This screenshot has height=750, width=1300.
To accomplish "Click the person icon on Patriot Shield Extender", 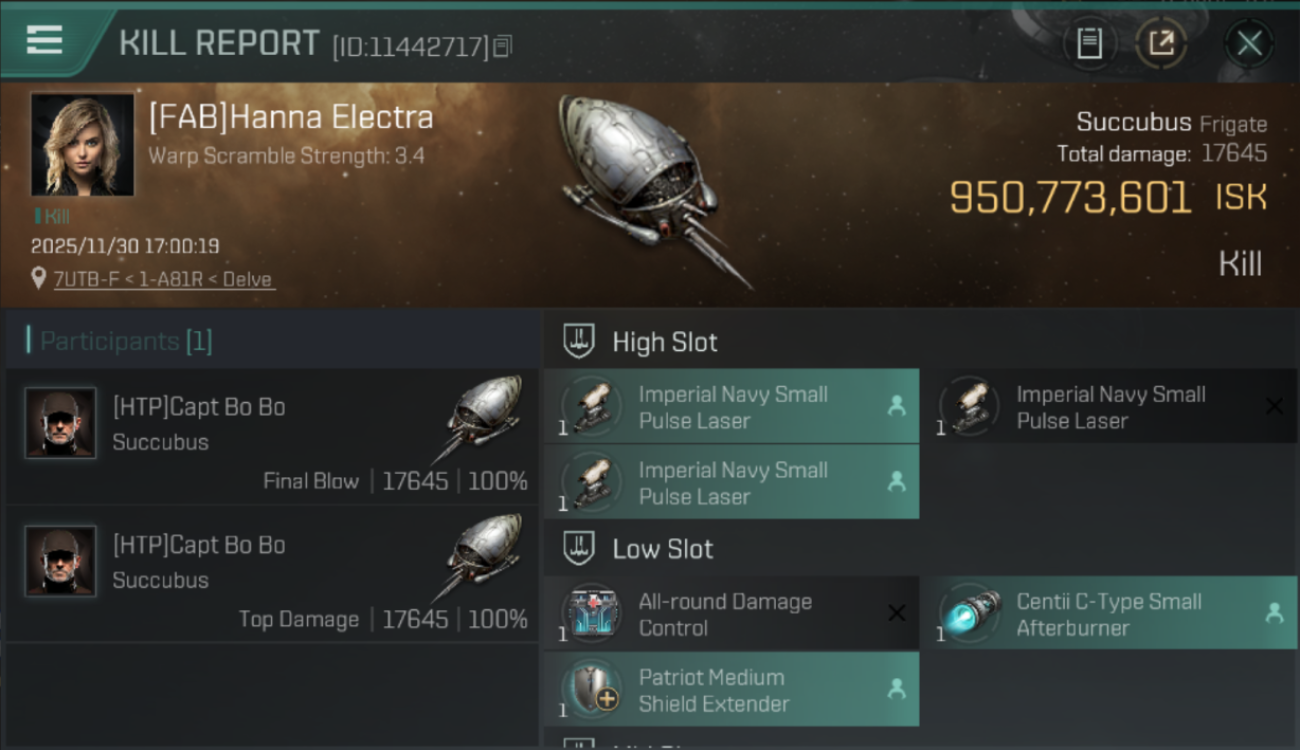I will (897, 688).
